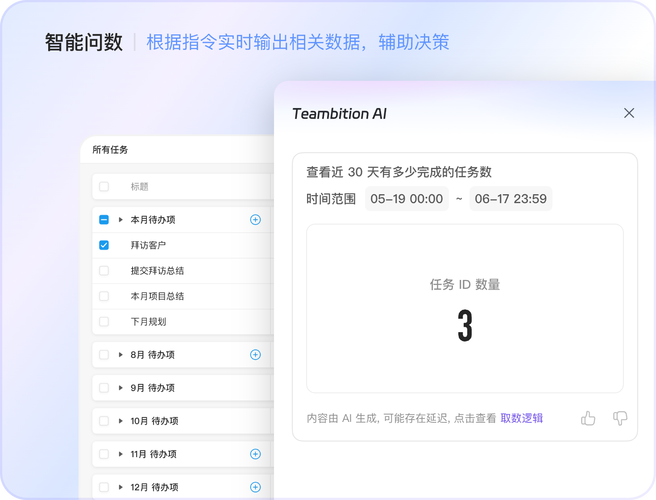Expand the 9月 待办项 group arrow

(x=120, y=388)
